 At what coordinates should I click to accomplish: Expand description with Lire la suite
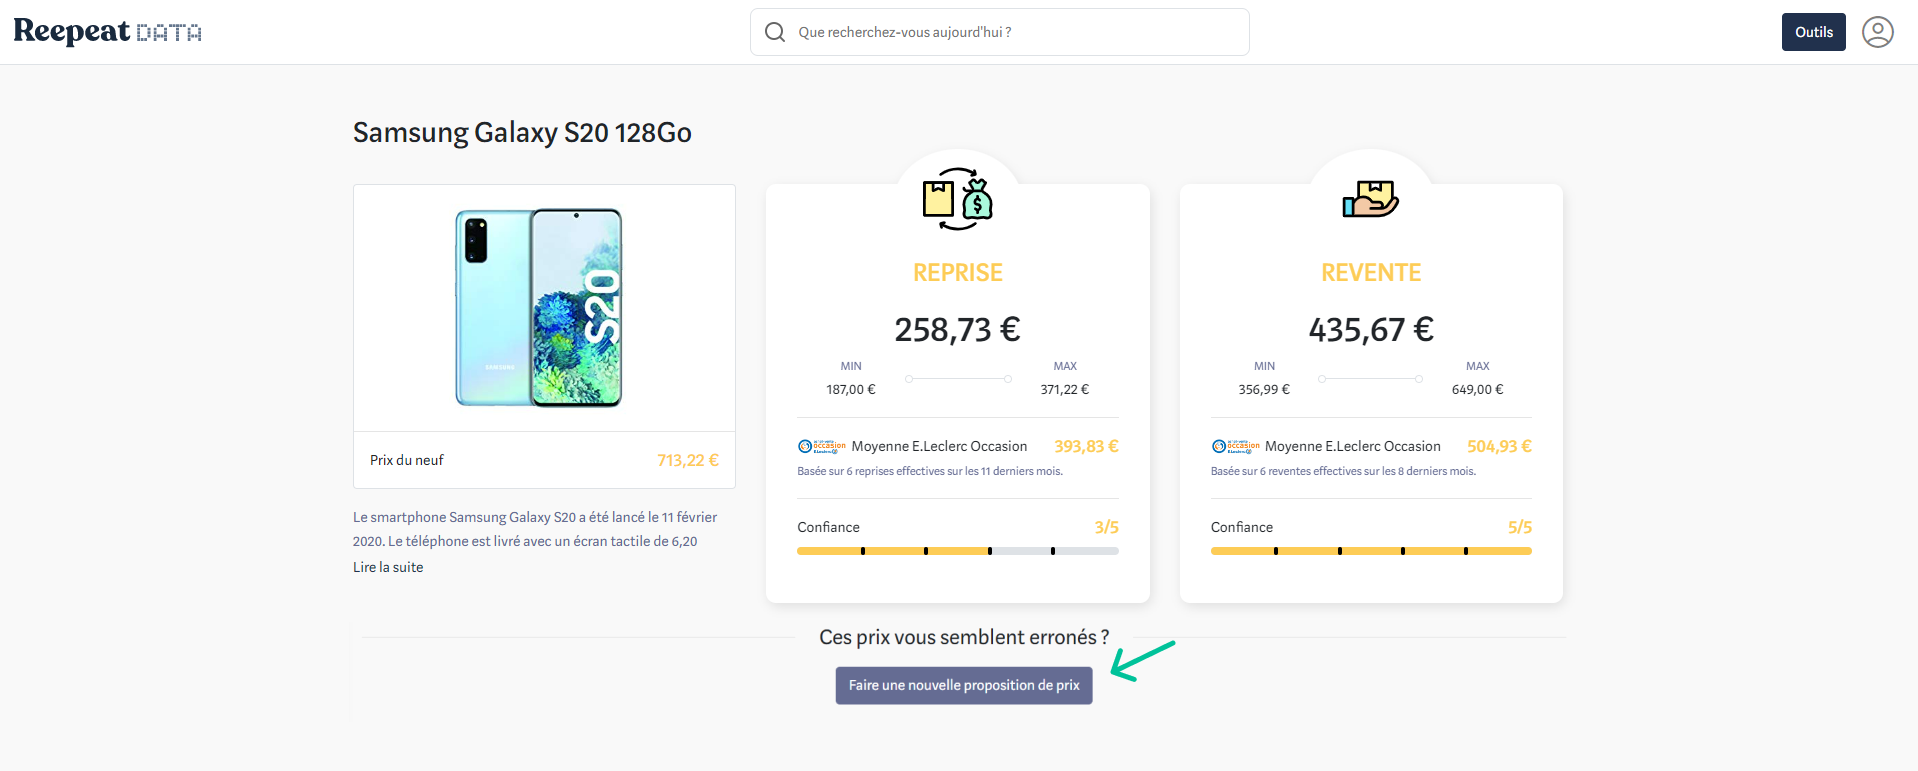tap(388, 567)
